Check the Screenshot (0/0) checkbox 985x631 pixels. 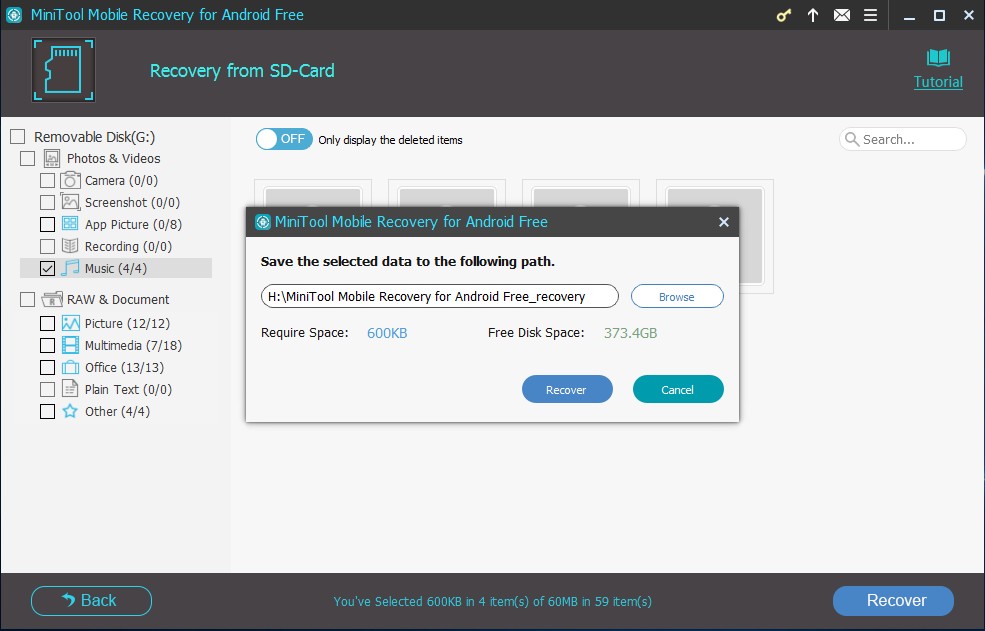(x=47, y=202)
